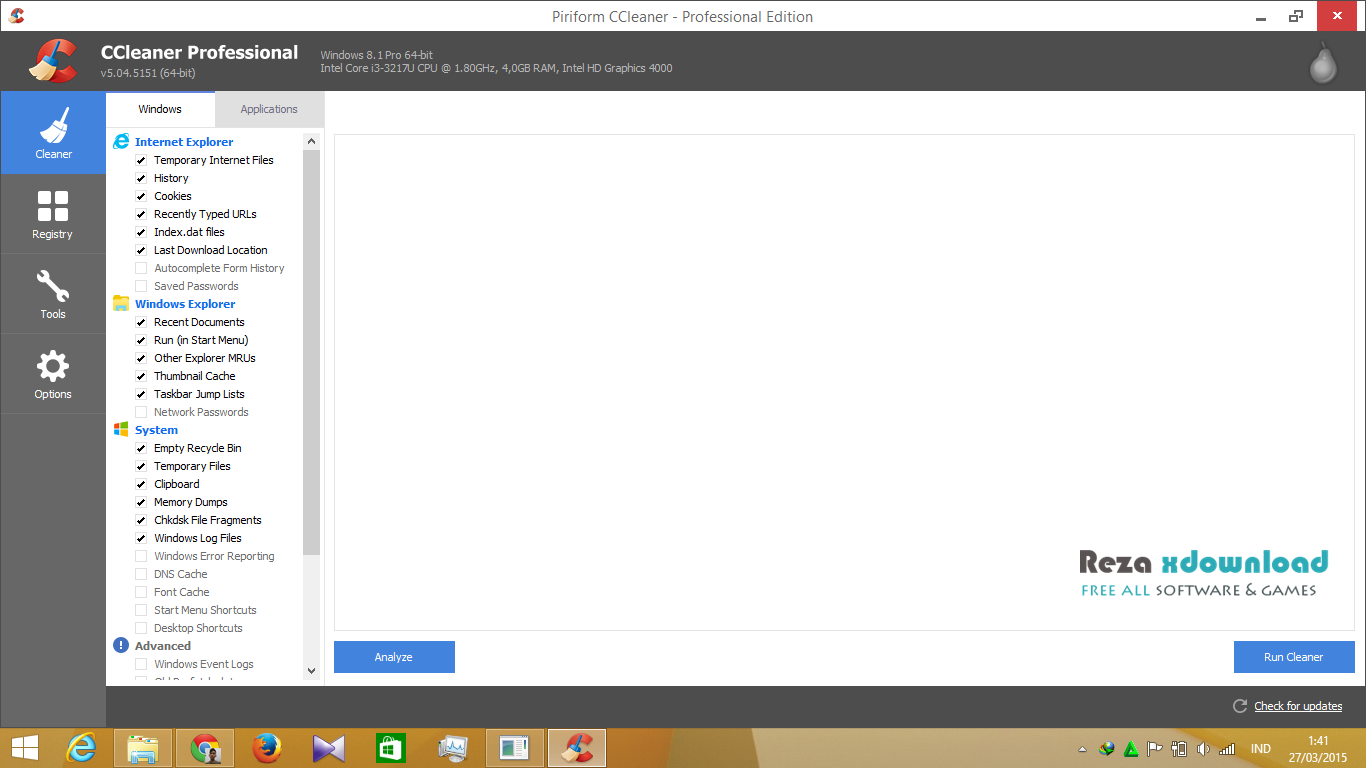Viewport: 1366px width, 768px height.
Task: Uncheck Internet Explorer History checkbox
Action: pos(141,178)
